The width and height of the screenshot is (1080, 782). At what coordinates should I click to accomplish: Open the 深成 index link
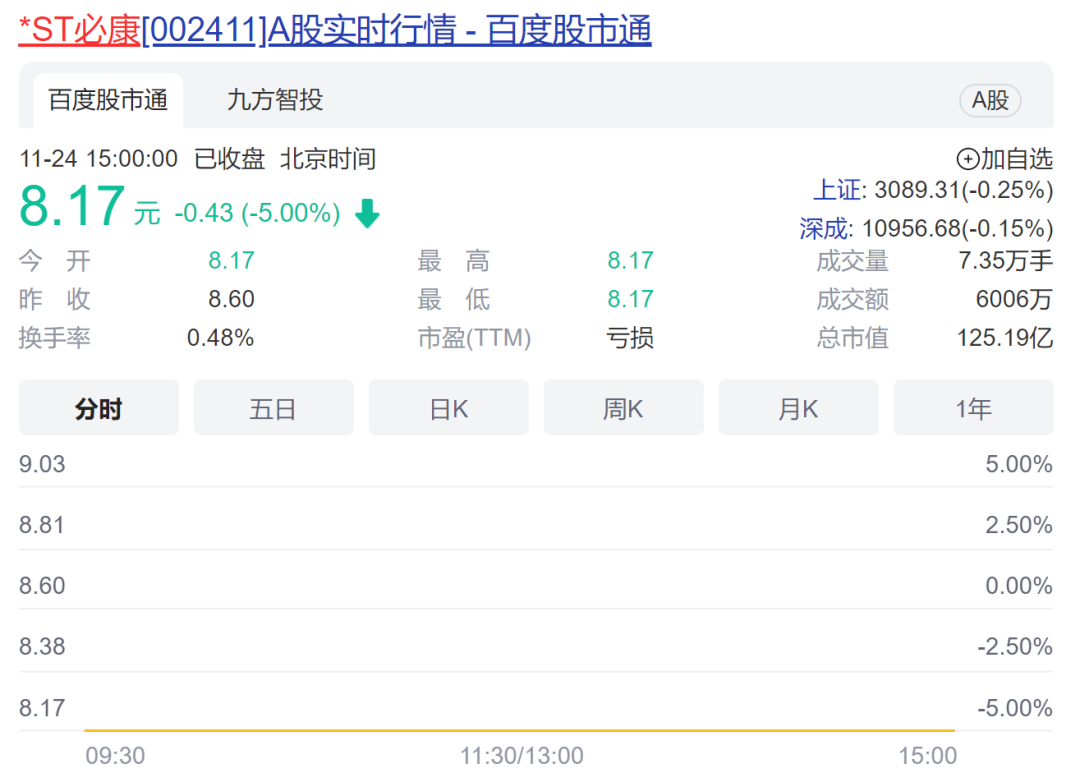coord(824,228)
